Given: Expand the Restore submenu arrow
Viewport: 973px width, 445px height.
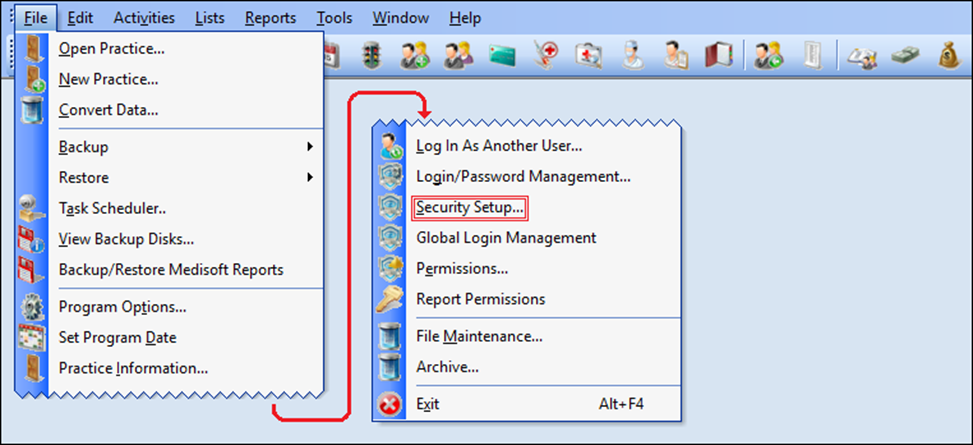Looking at the screenshot, I should click(x=309, y=178).
